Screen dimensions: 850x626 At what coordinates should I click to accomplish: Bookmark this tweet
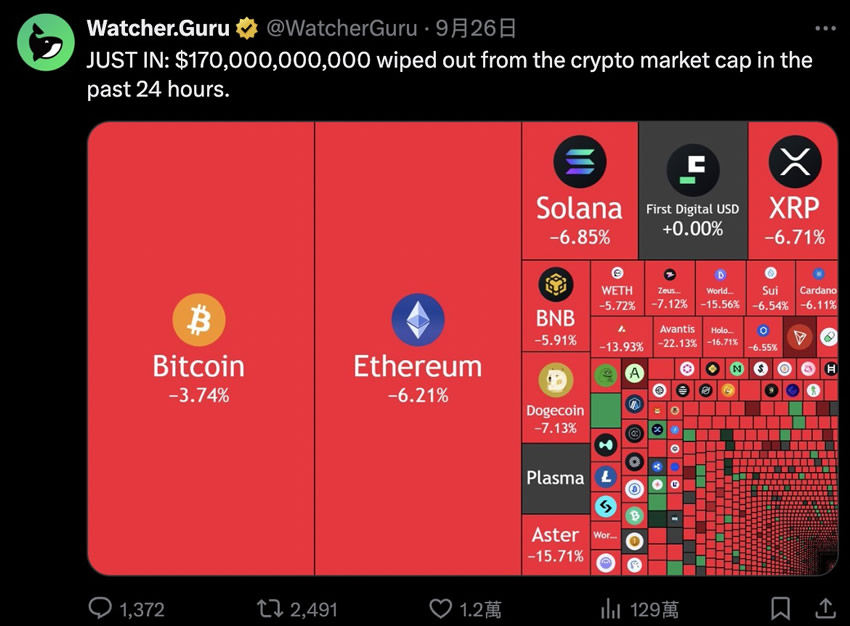[781, 609]
